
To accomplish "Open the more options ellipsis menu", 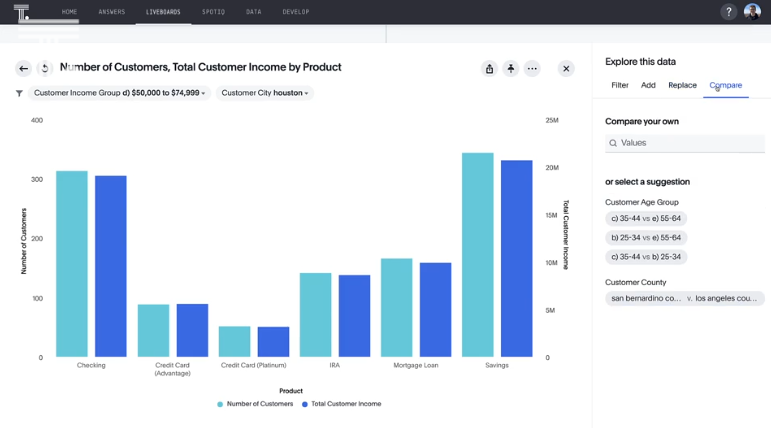I will pyautogui.click(x=532, y=69).
